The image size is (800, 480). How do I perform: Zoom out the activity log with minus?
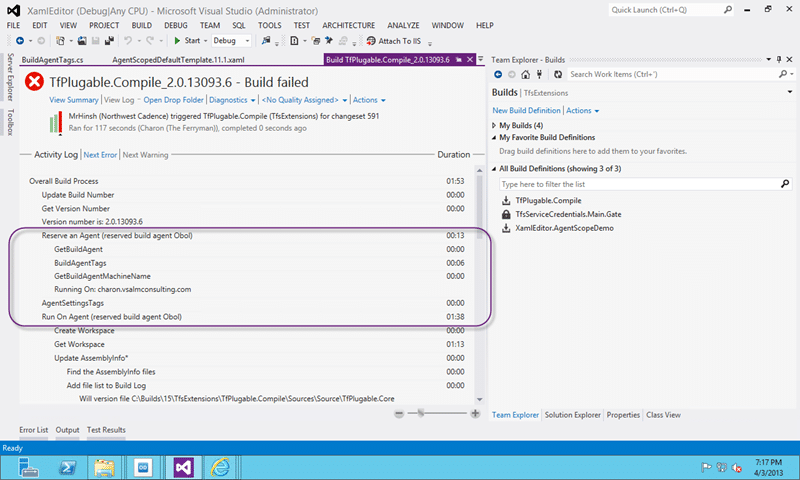click(399, 414)
